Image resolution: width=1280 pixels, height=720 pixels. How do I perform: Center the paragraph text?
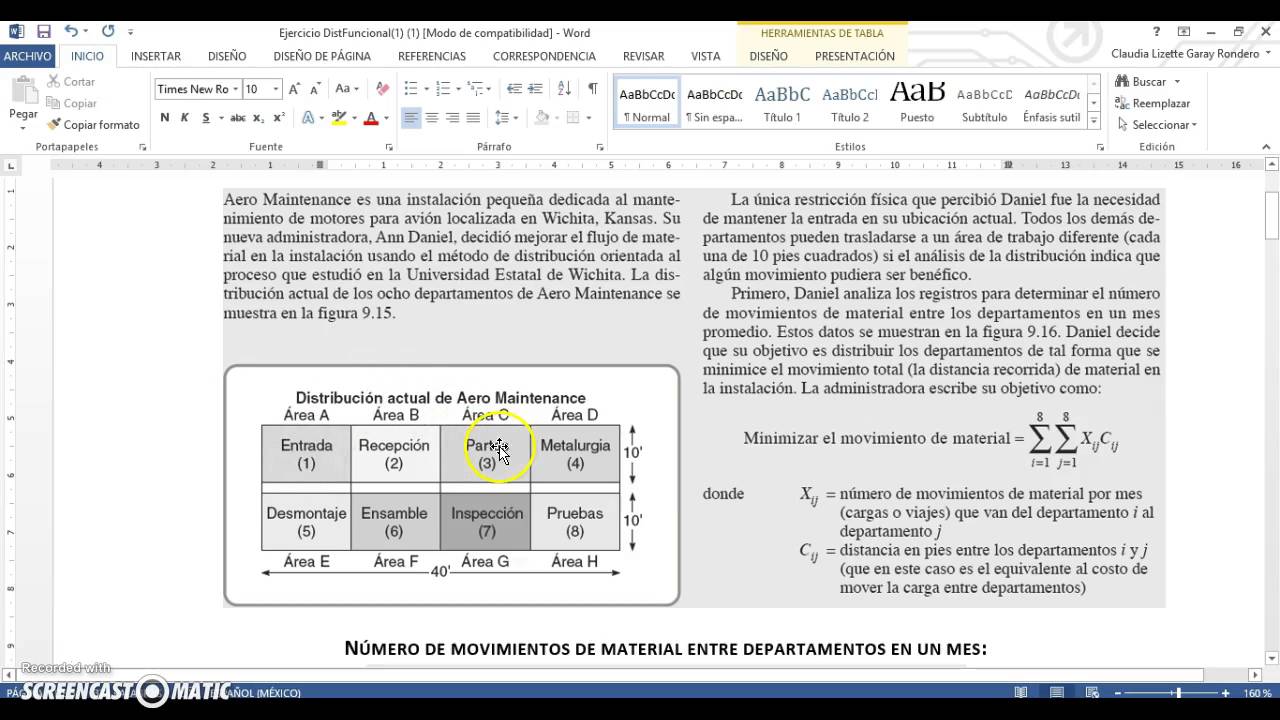(x=432, y=118)
